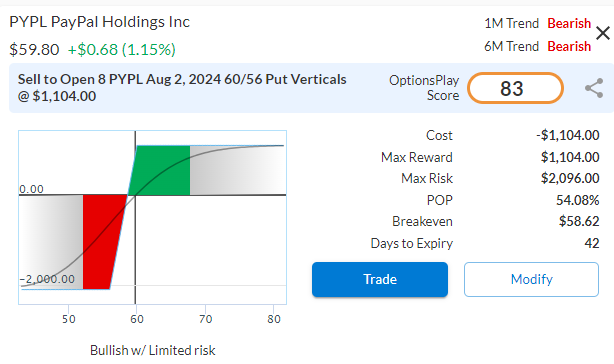This screenshot has height=364, width=614.
Task: Select the POP 54.08% value
Action: [578, 200]
